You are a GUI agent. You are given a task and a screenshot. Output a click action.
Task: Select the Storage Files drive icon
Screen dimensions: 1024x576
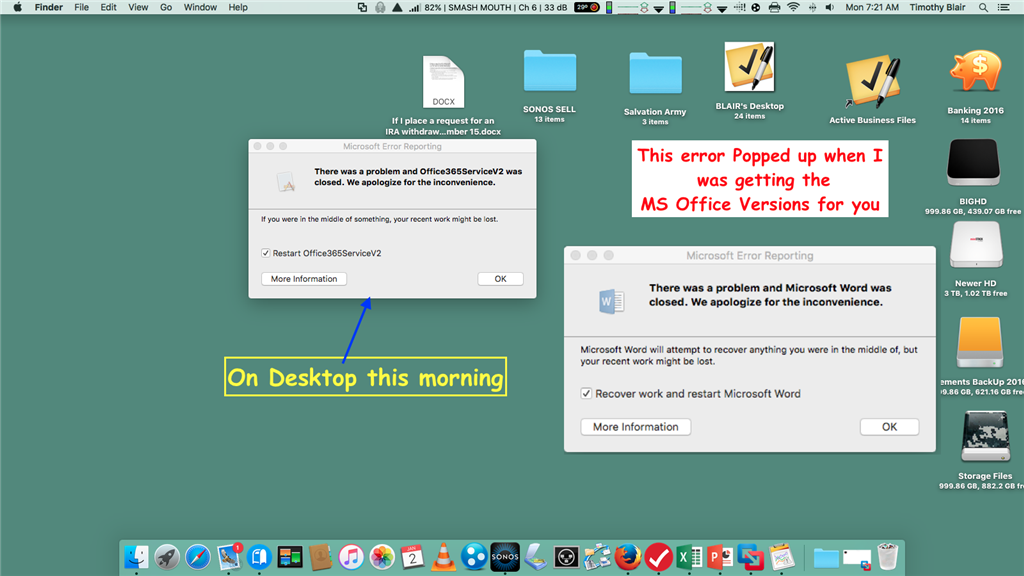point(985,436)
